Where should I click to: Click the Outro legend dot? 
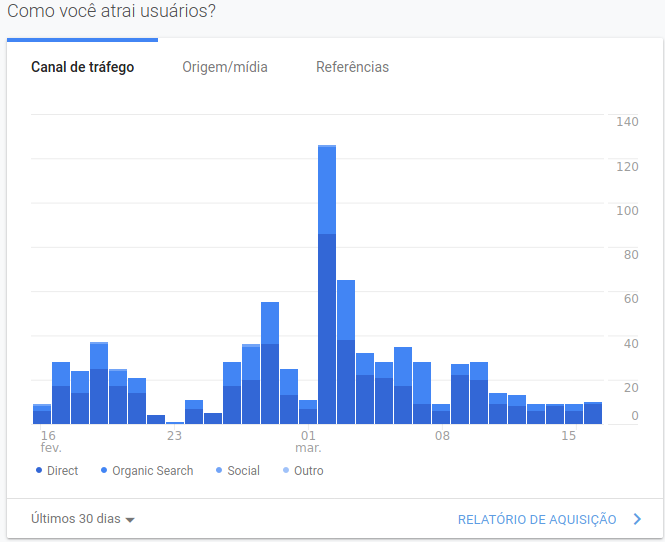point(286,470)
